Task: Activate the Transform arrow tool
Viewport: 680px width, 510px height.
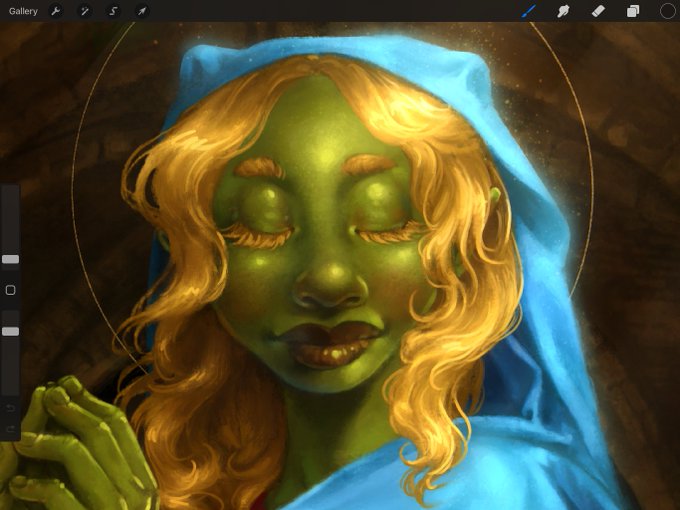Action: (x=142, y=11)
